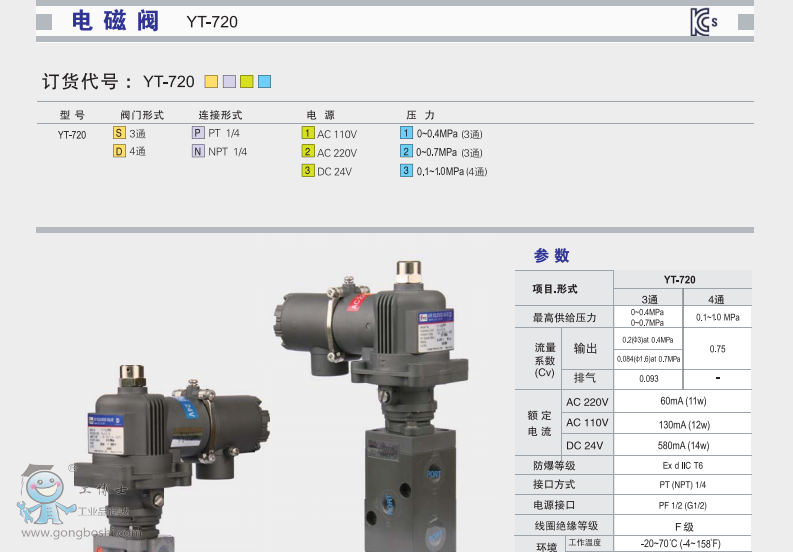Click the left solenoid valve product photo
Screen dimensions: 793x552
(172, 458)
